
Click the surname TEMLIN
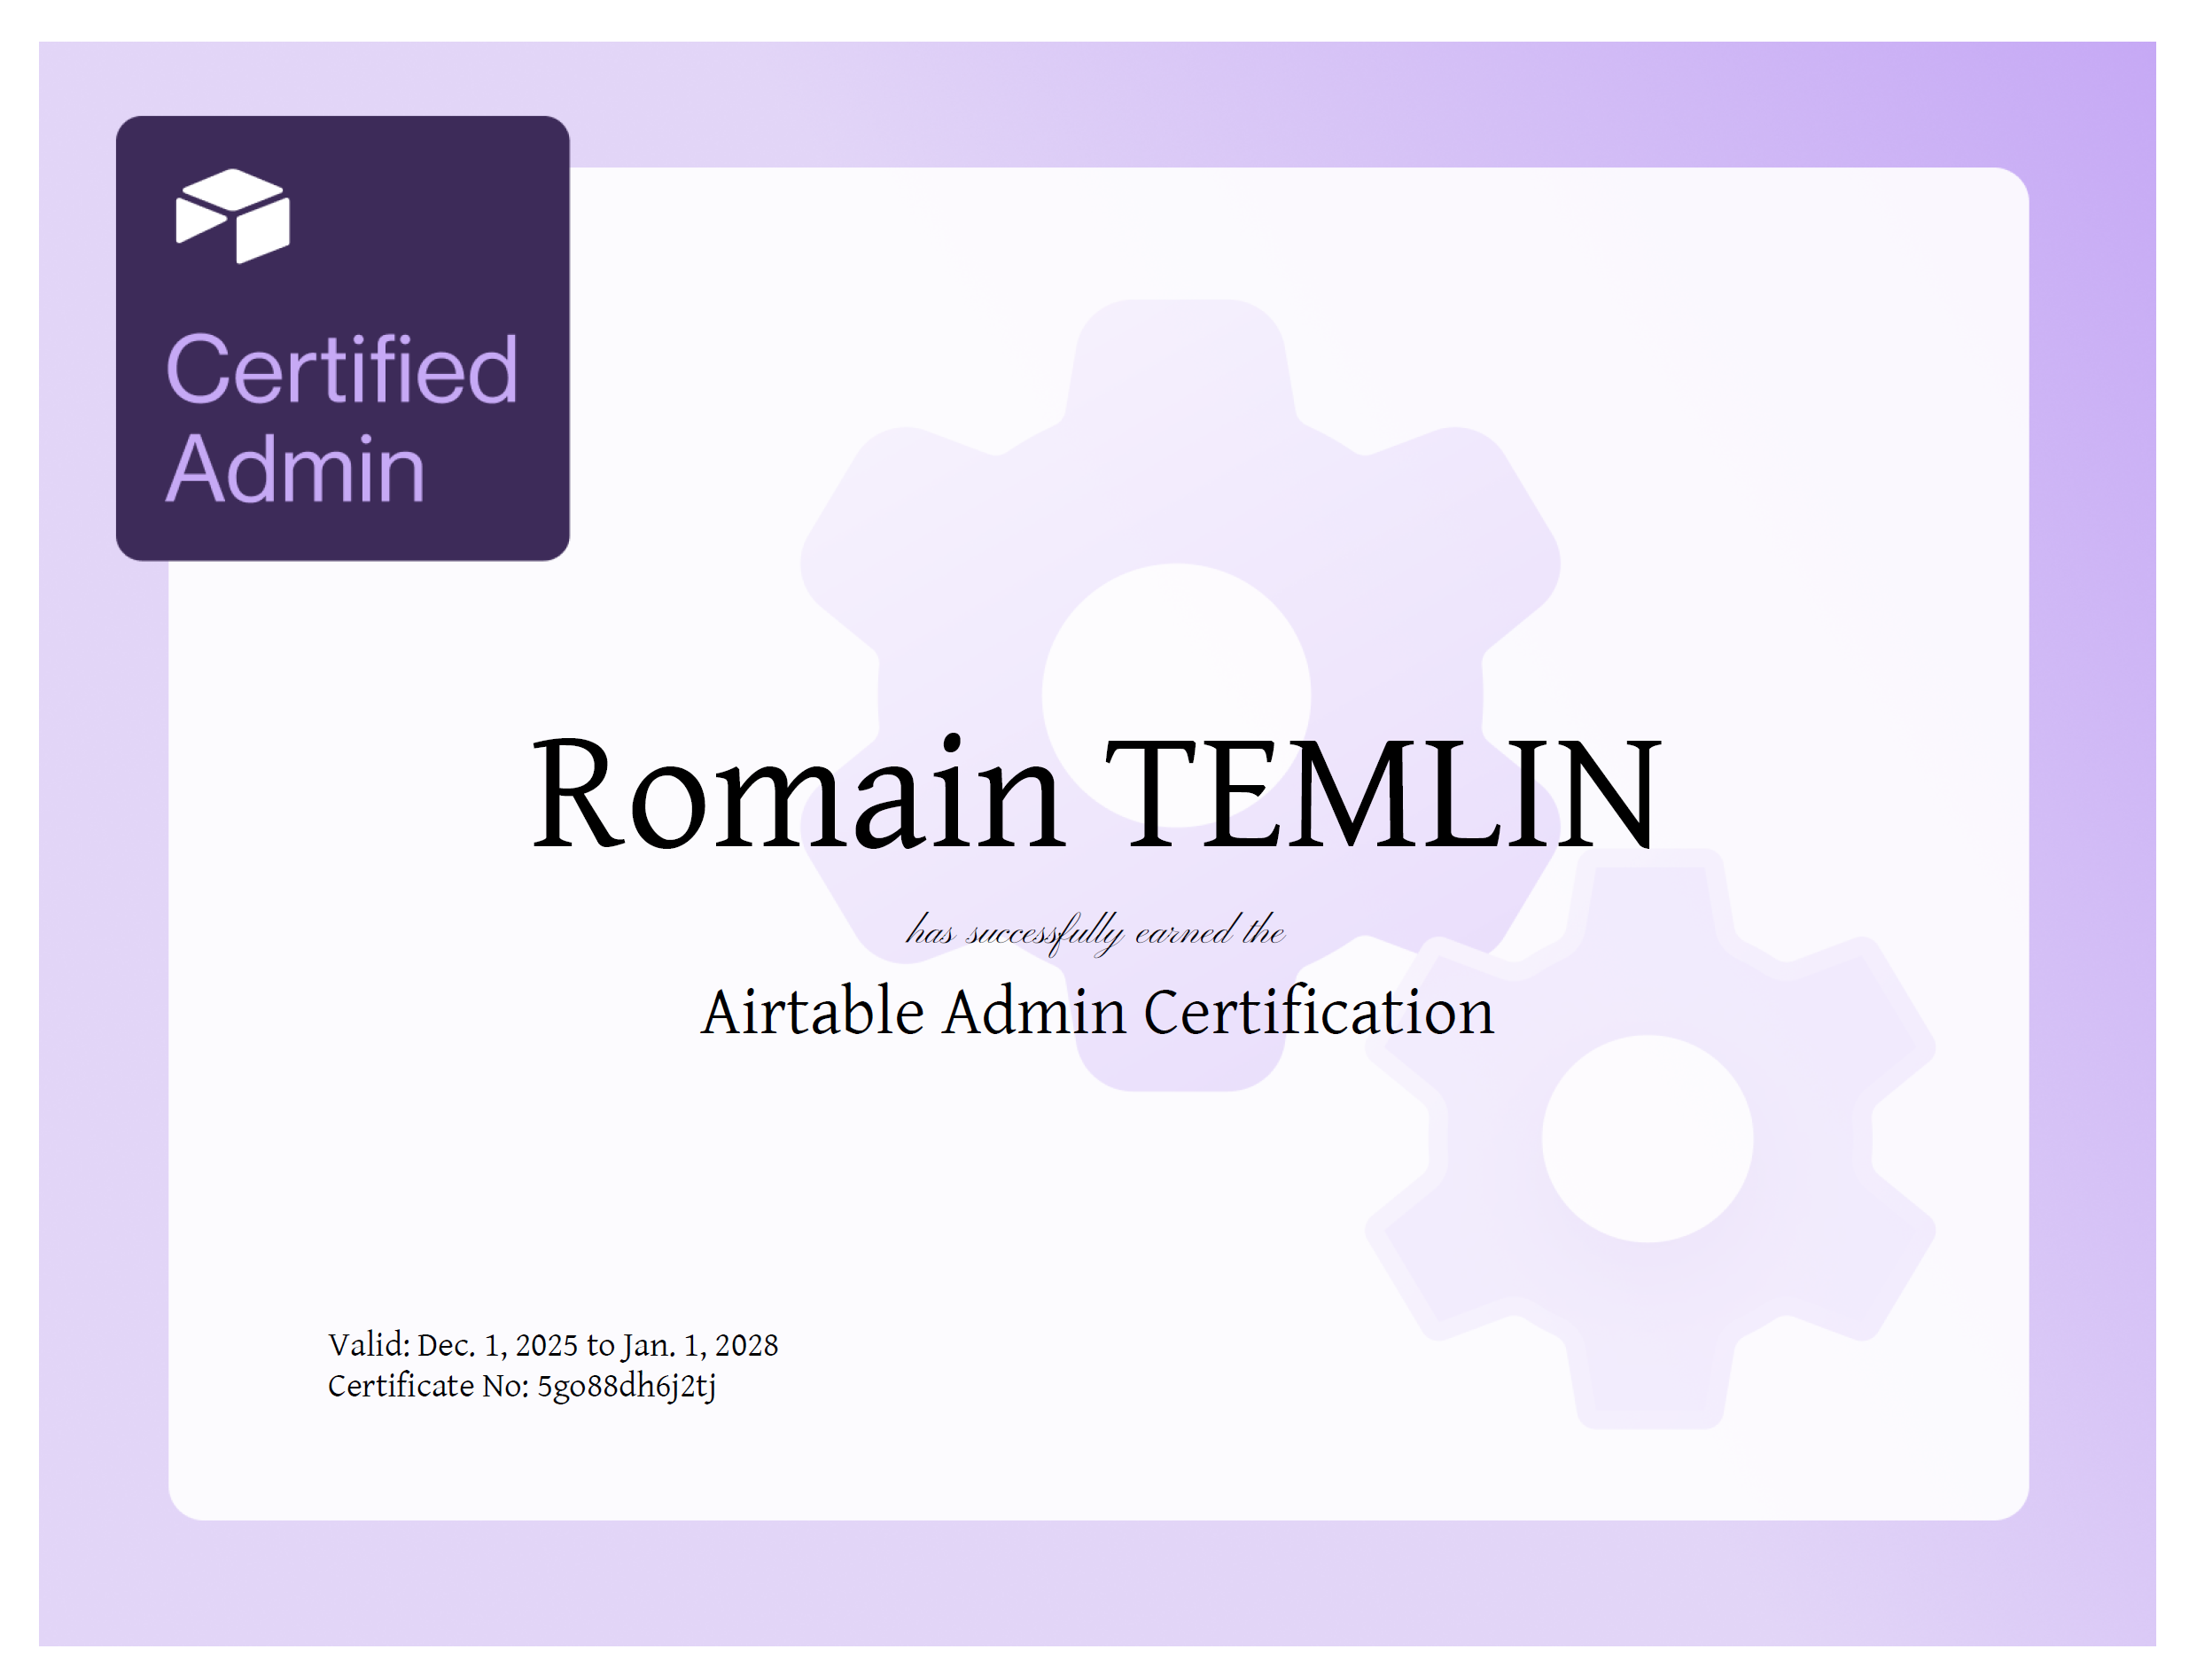point(1382,795)
